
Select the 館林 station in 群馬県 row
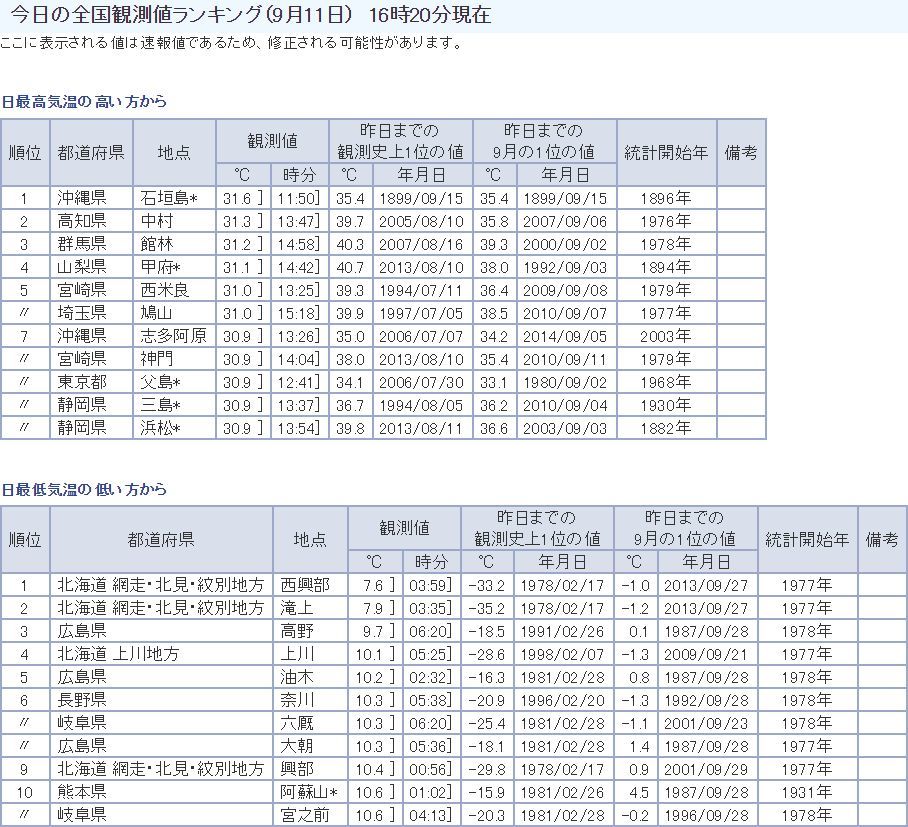[157, 244]
